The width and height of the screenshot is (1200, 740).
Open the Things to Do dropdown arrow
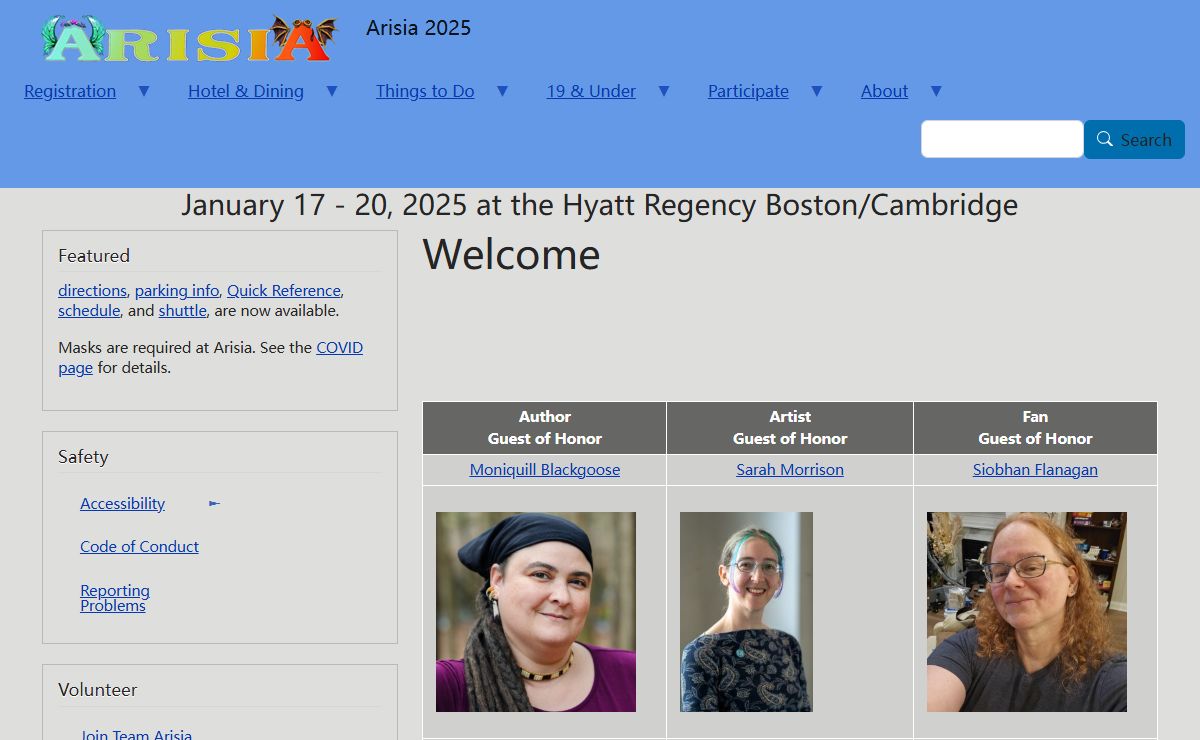(502, 91)
